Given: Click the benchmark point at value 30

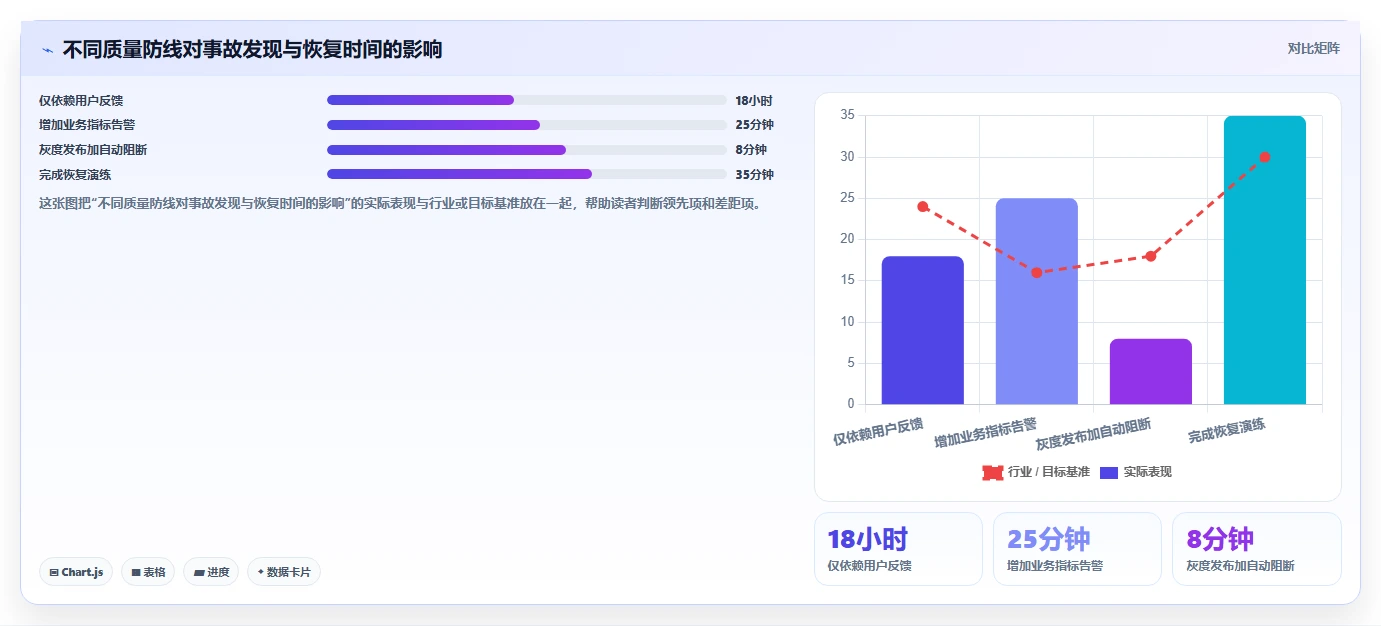Looking at the screenshot, I should click(x=1265, y=157).
